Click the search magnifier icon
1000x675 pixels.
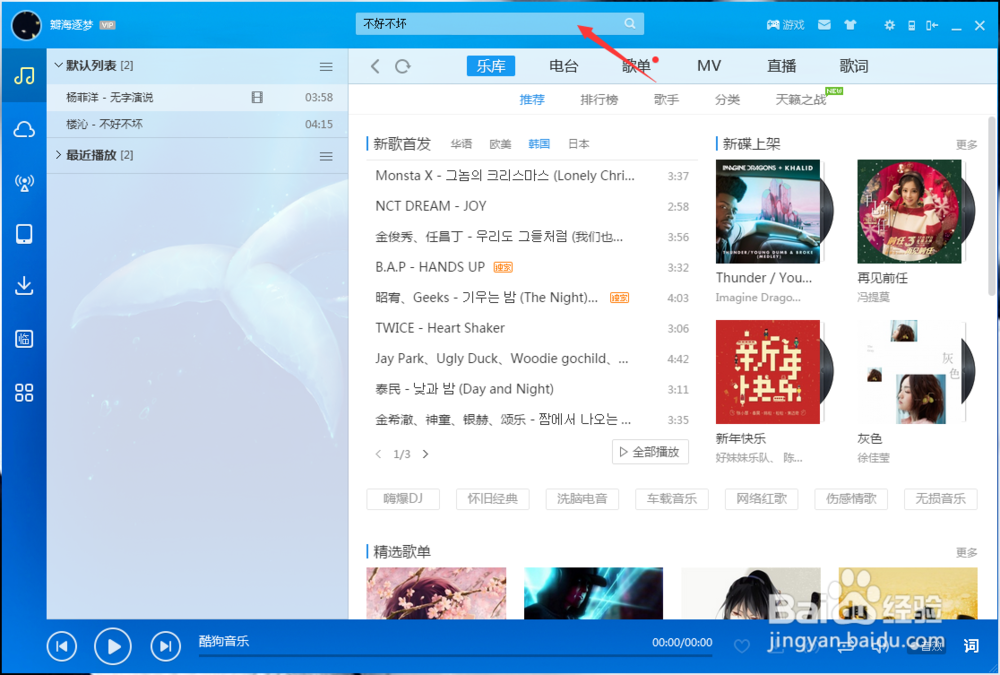point(629,24)
